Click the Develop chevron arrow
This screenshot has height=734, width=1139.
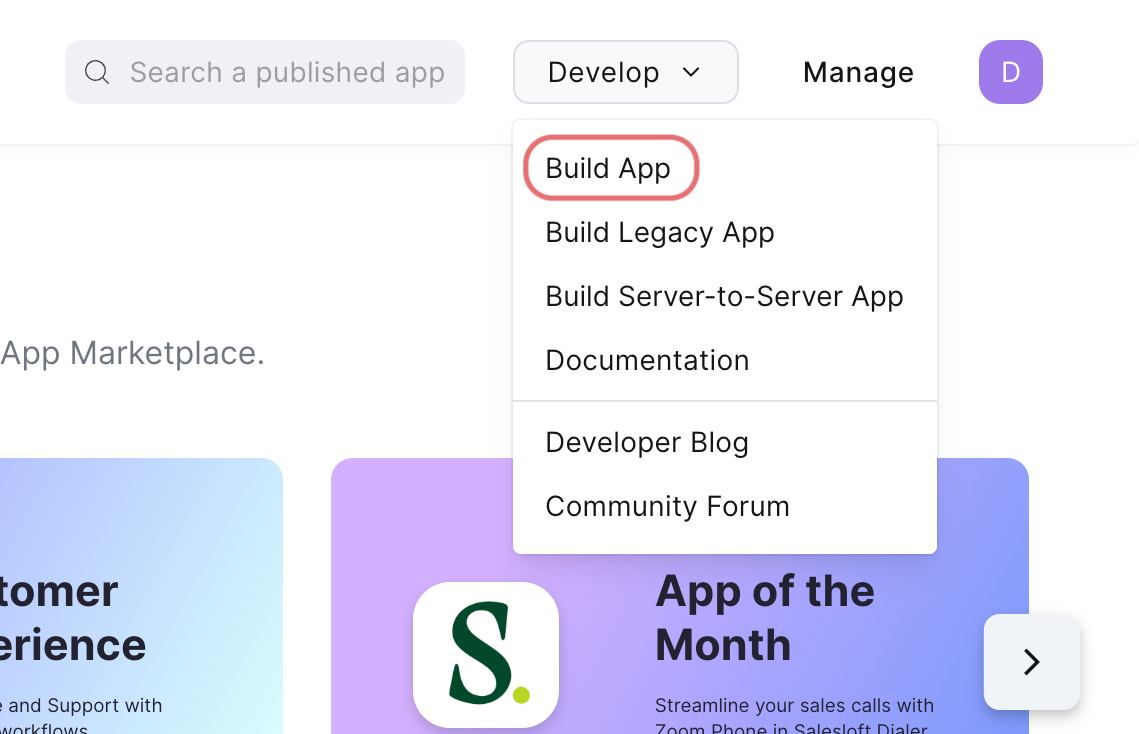692,72
